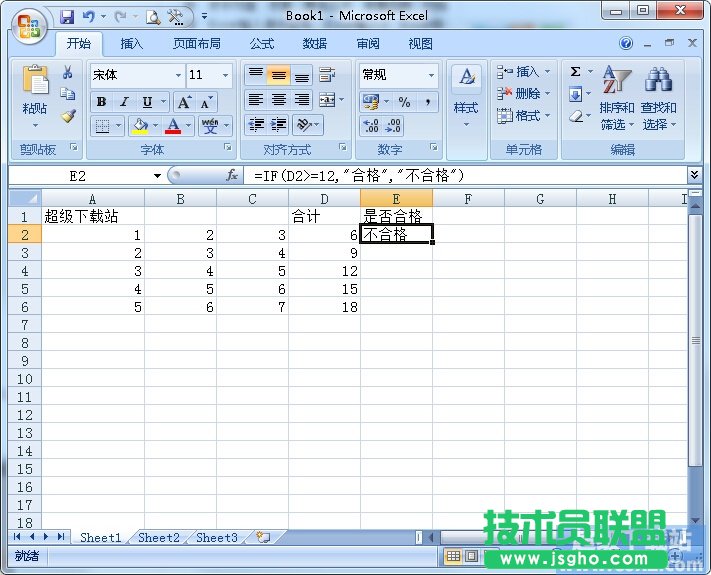Click the AutoSum sigma icon
Screen dimensions: 711x575
576,72
